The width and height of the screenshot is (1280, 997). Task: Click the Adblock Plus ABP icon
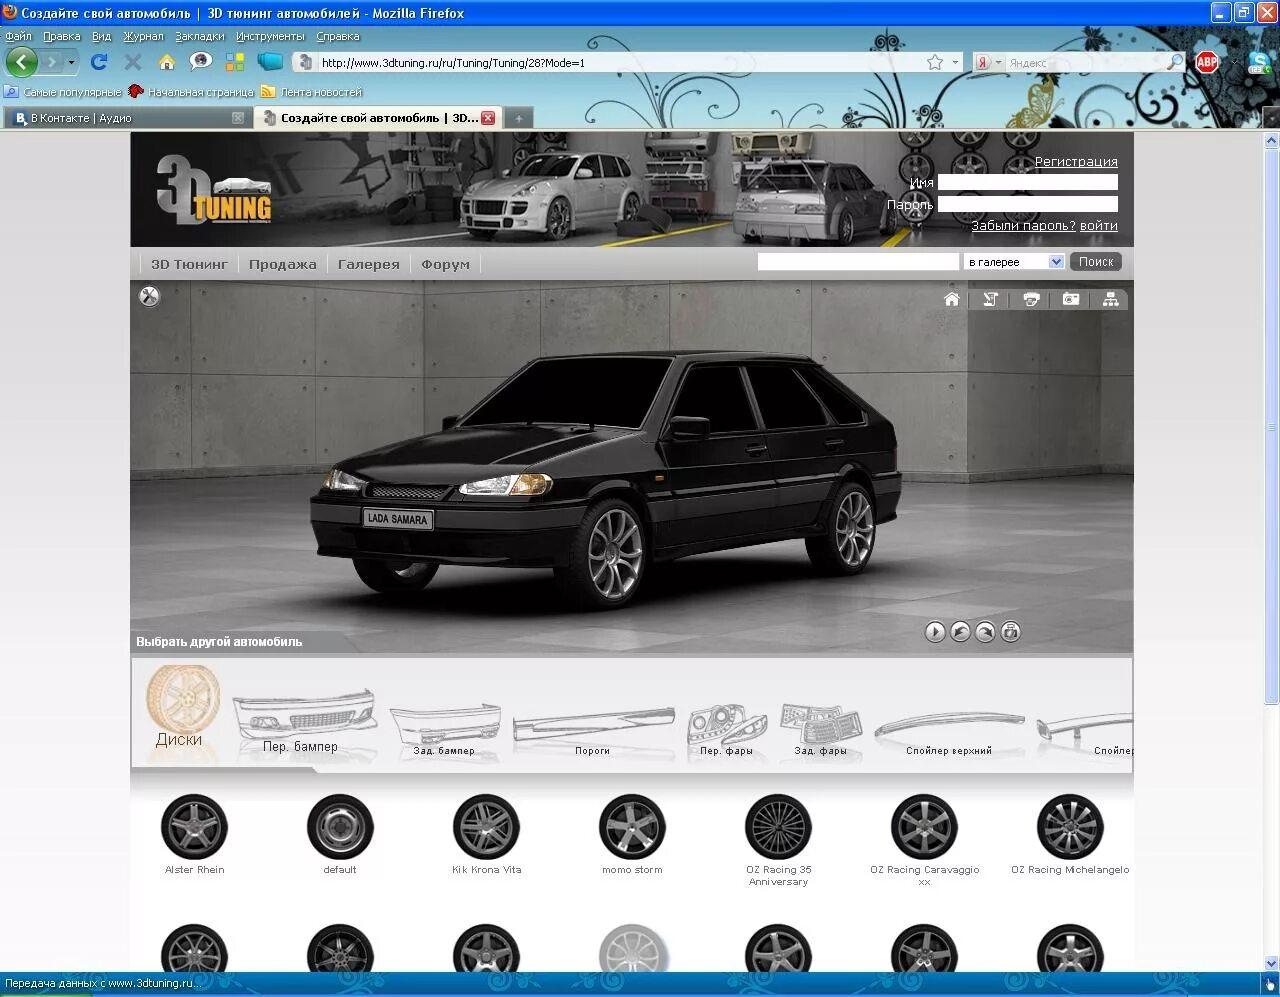pos(1207,62)
